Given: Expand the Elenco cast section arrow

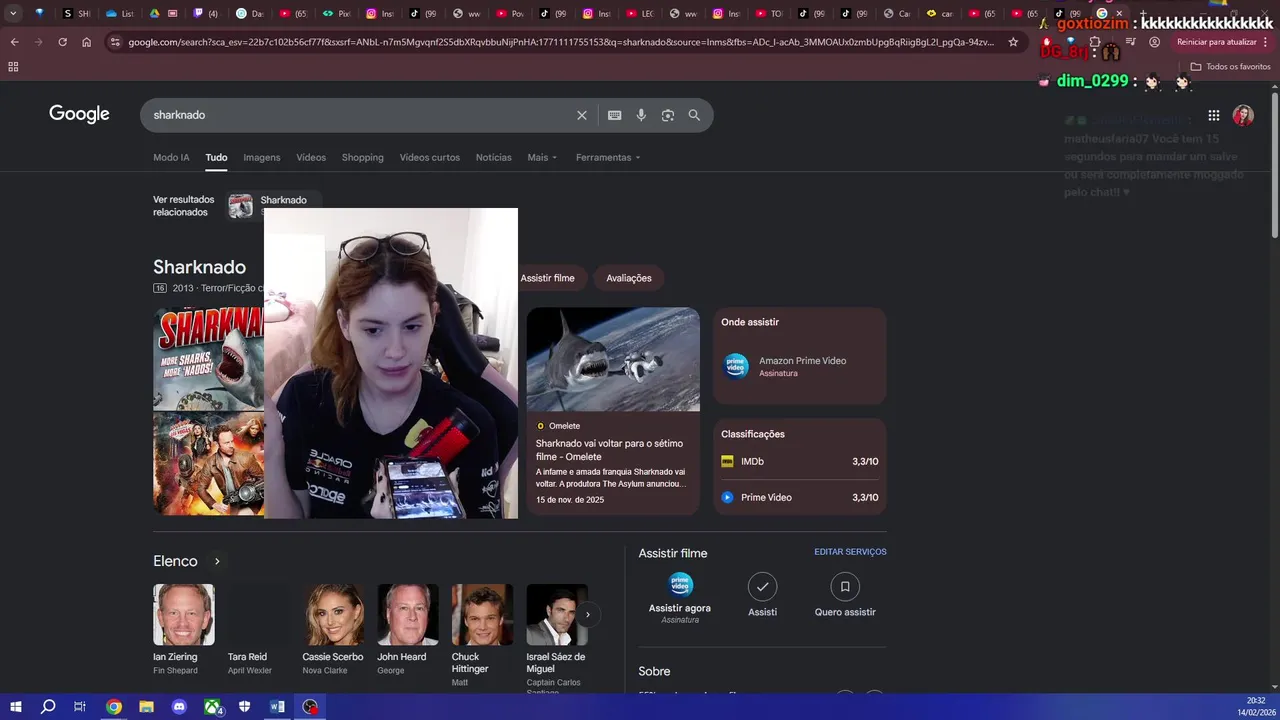Looking at the screenshot, I should tap(217, 561).
